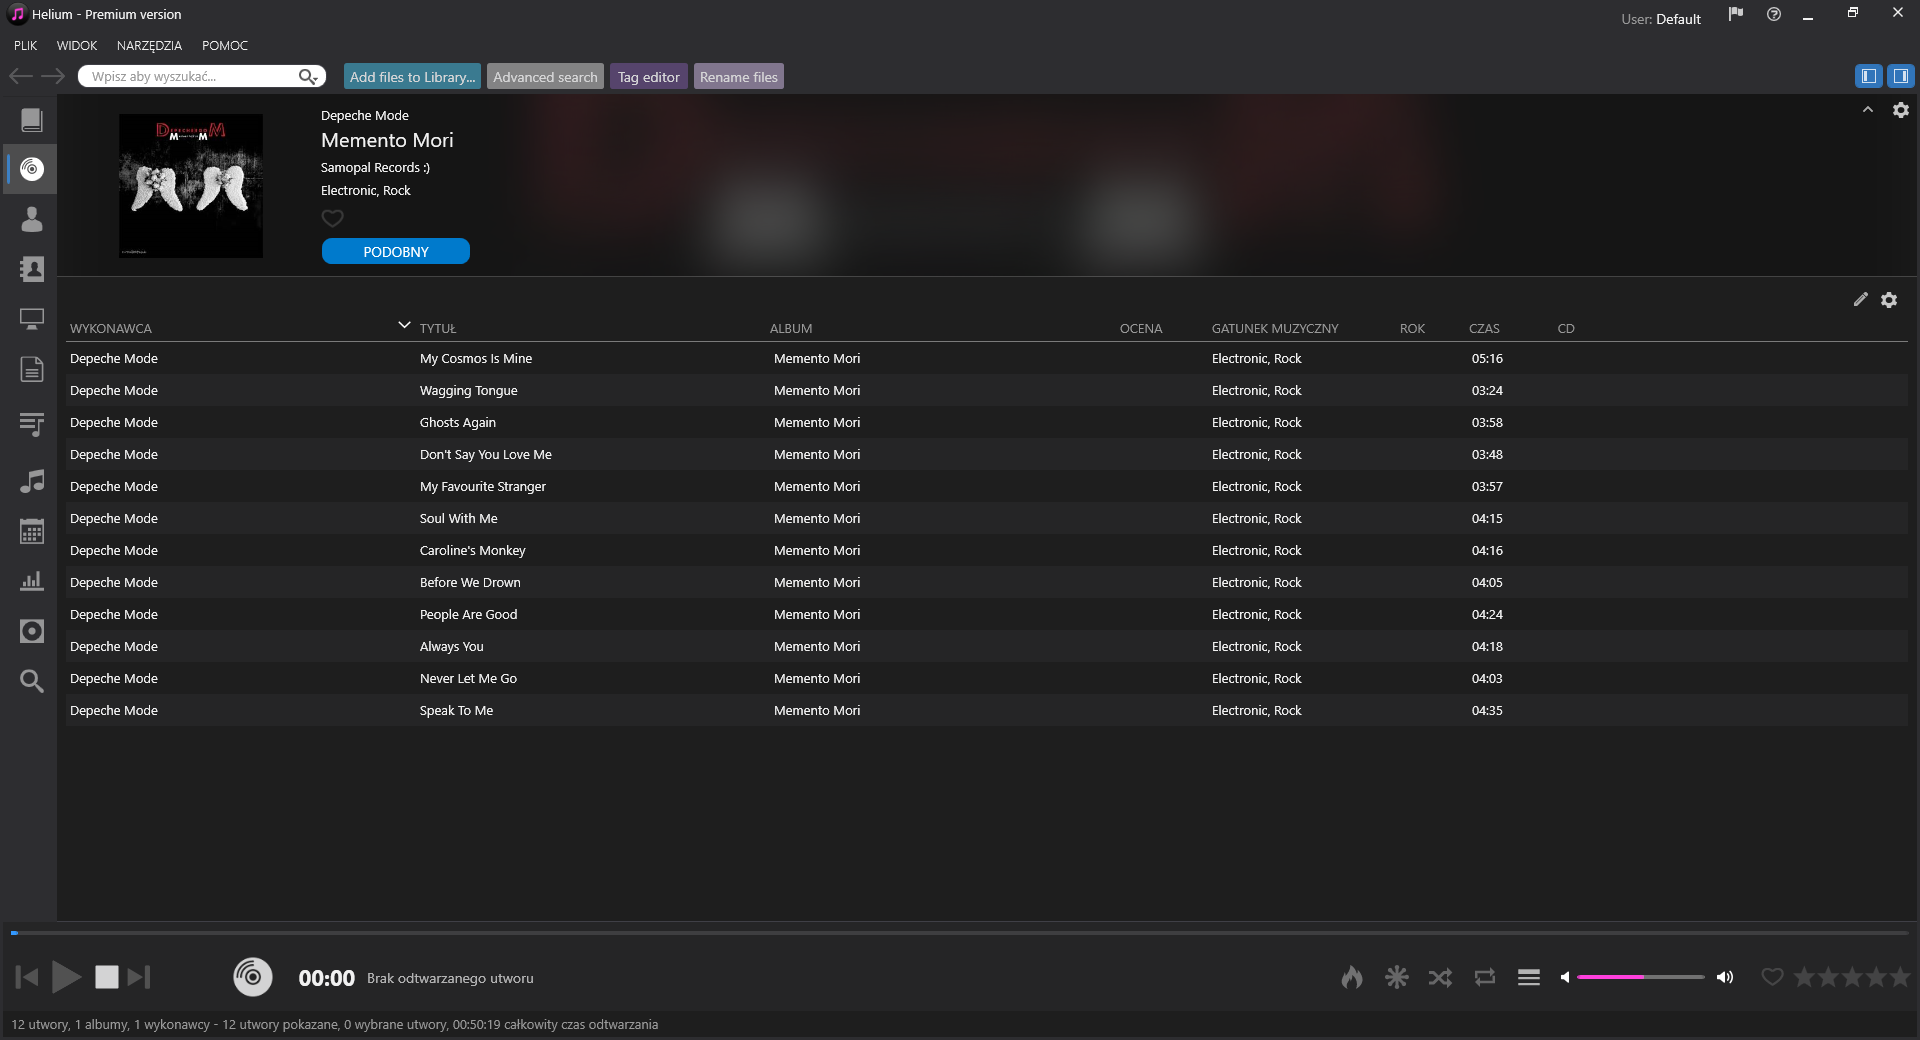Navigate forward with the right arrow
The height and width of the screenshot is (1040, 1920).
click(x=53, y=76)
